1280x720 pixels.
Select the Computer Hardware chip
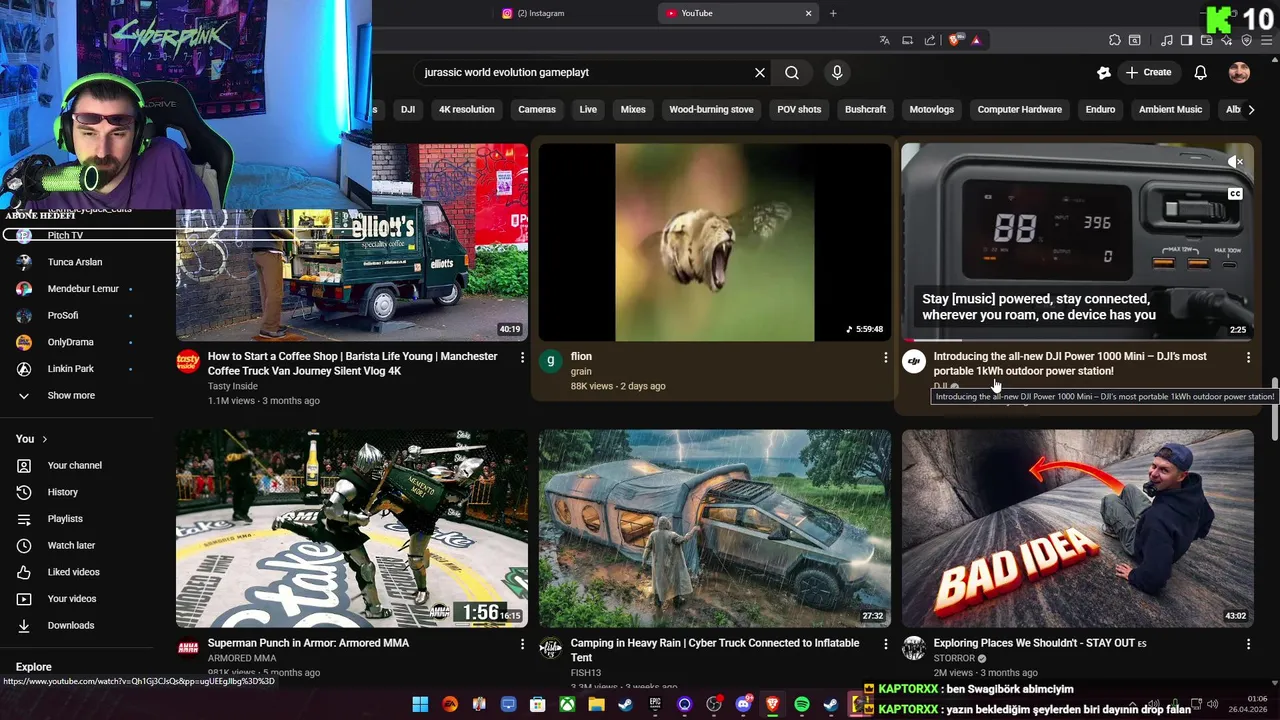pyautogui.click(x=1019, y=109)
